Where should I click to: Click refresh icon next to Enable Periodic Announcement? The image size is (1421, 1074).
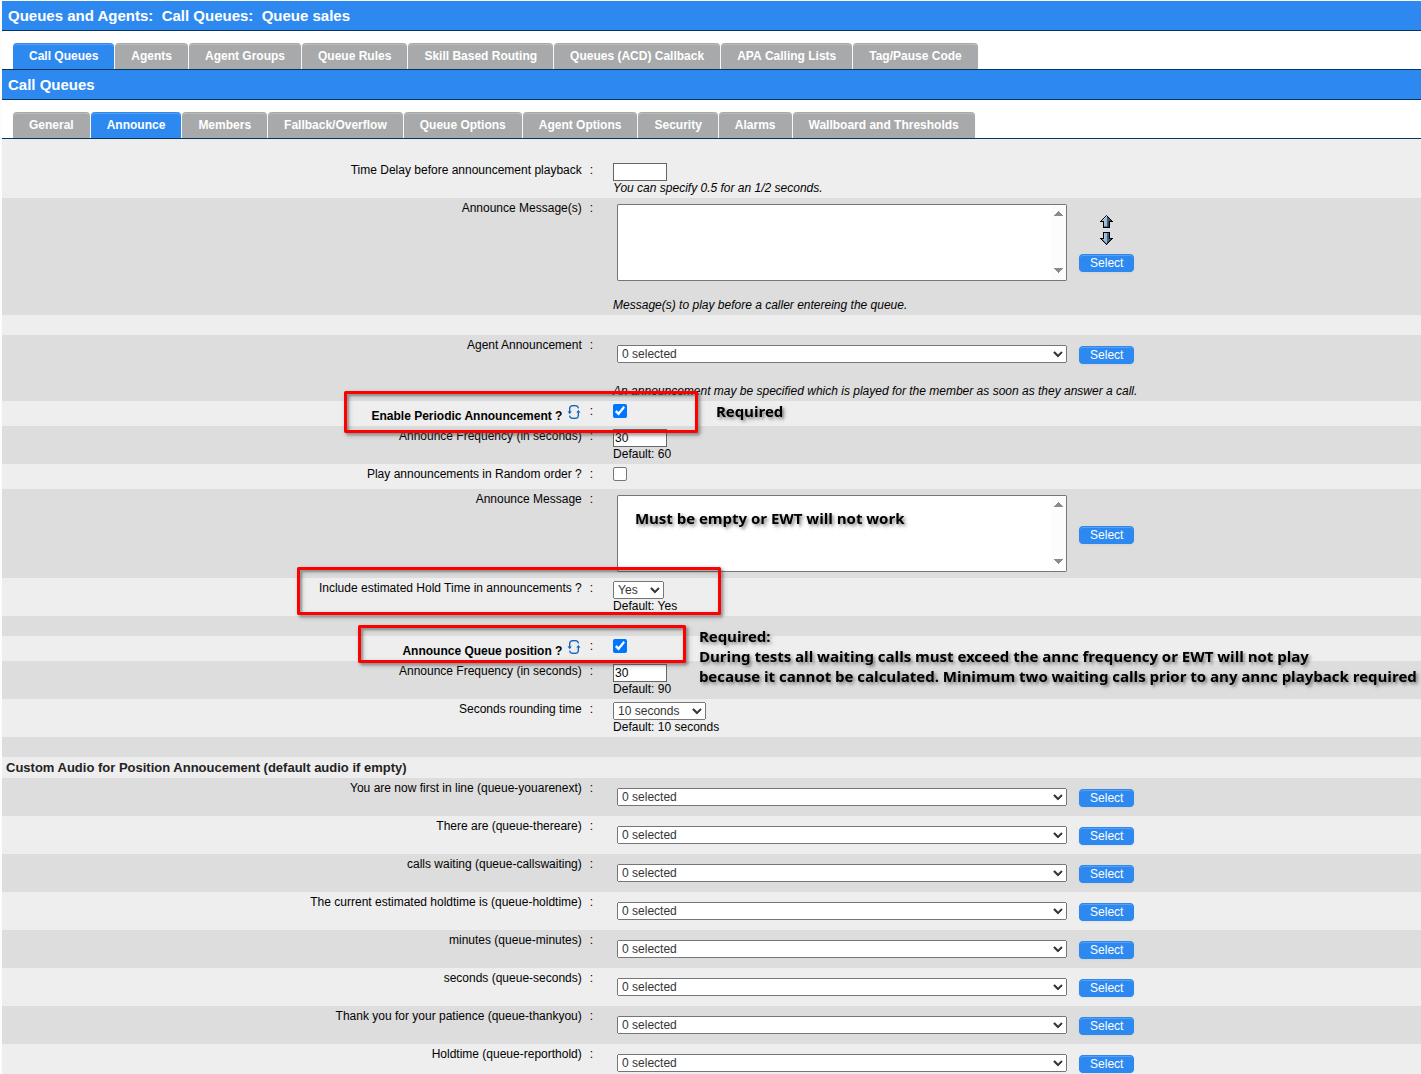574,412
